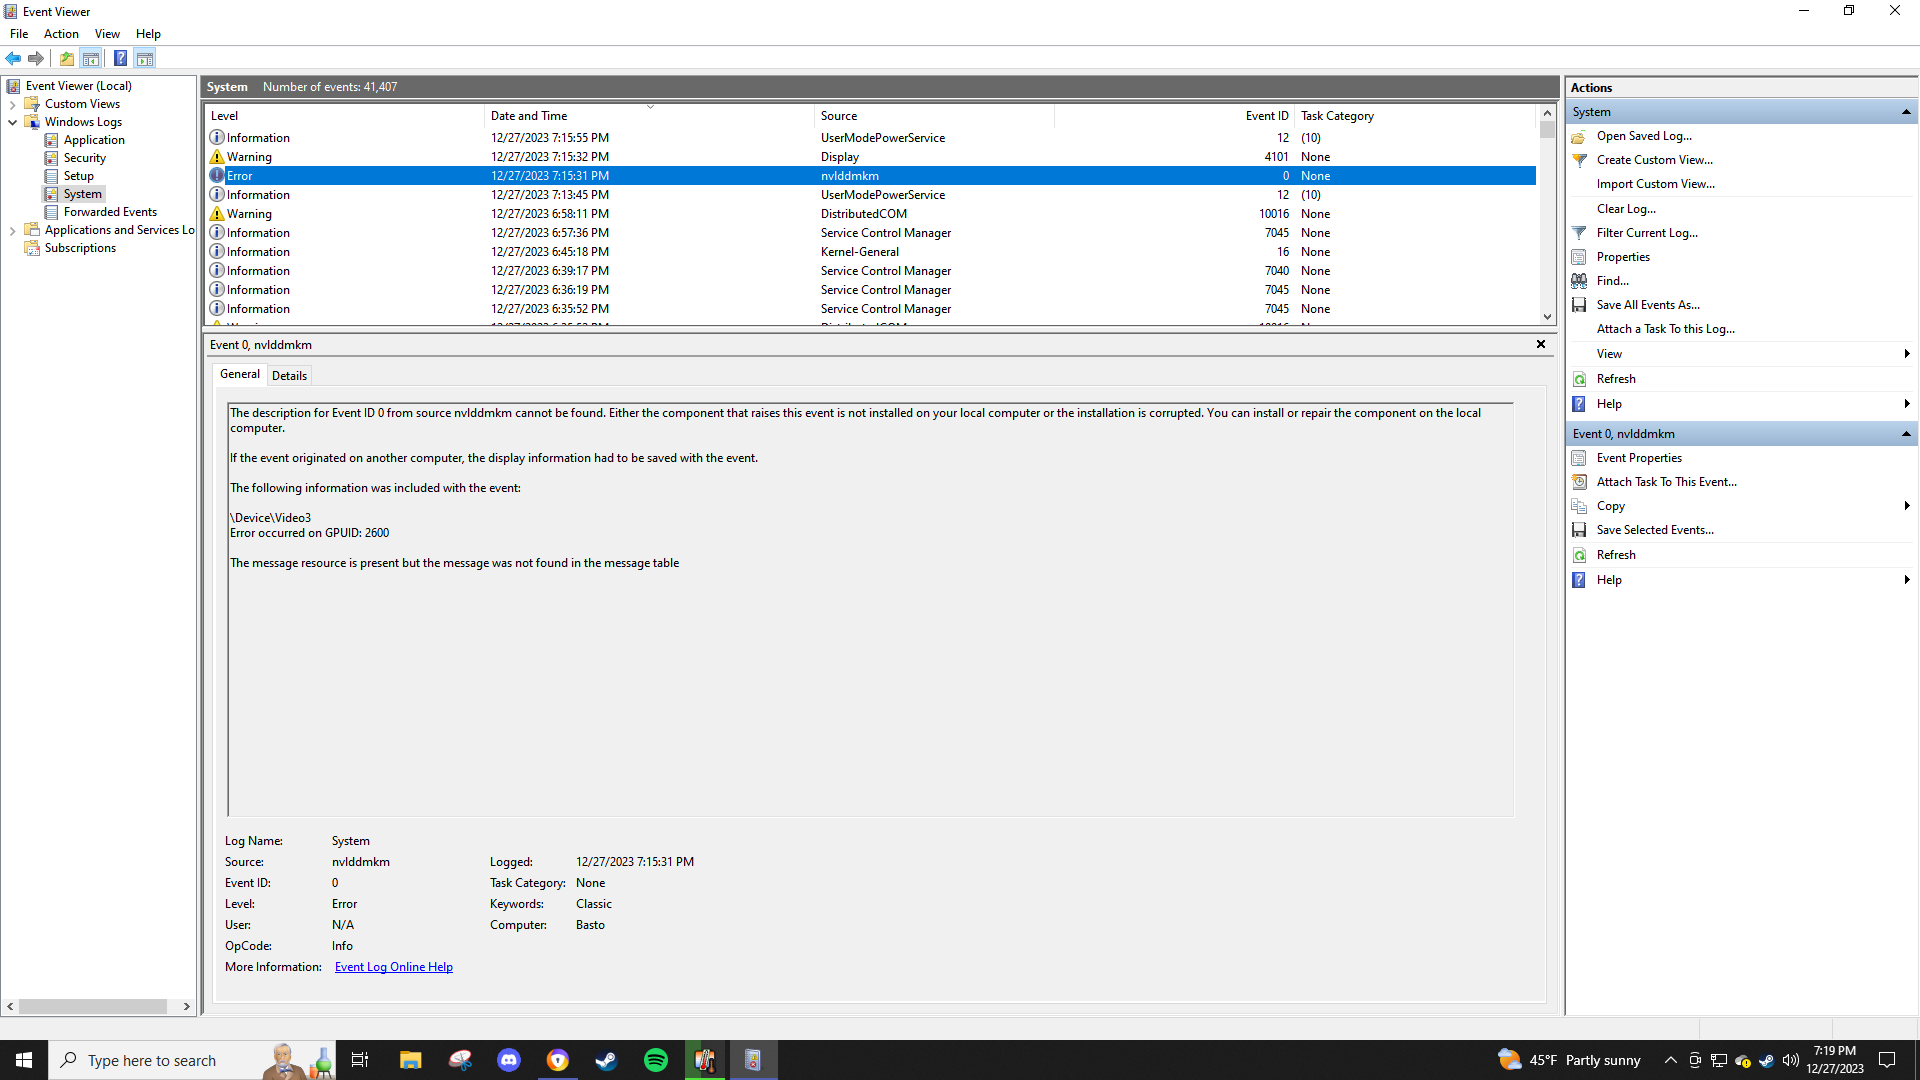Open the Event Log Online Help link
Viewport: 1920px width, 1080px height.
point(394,967)
